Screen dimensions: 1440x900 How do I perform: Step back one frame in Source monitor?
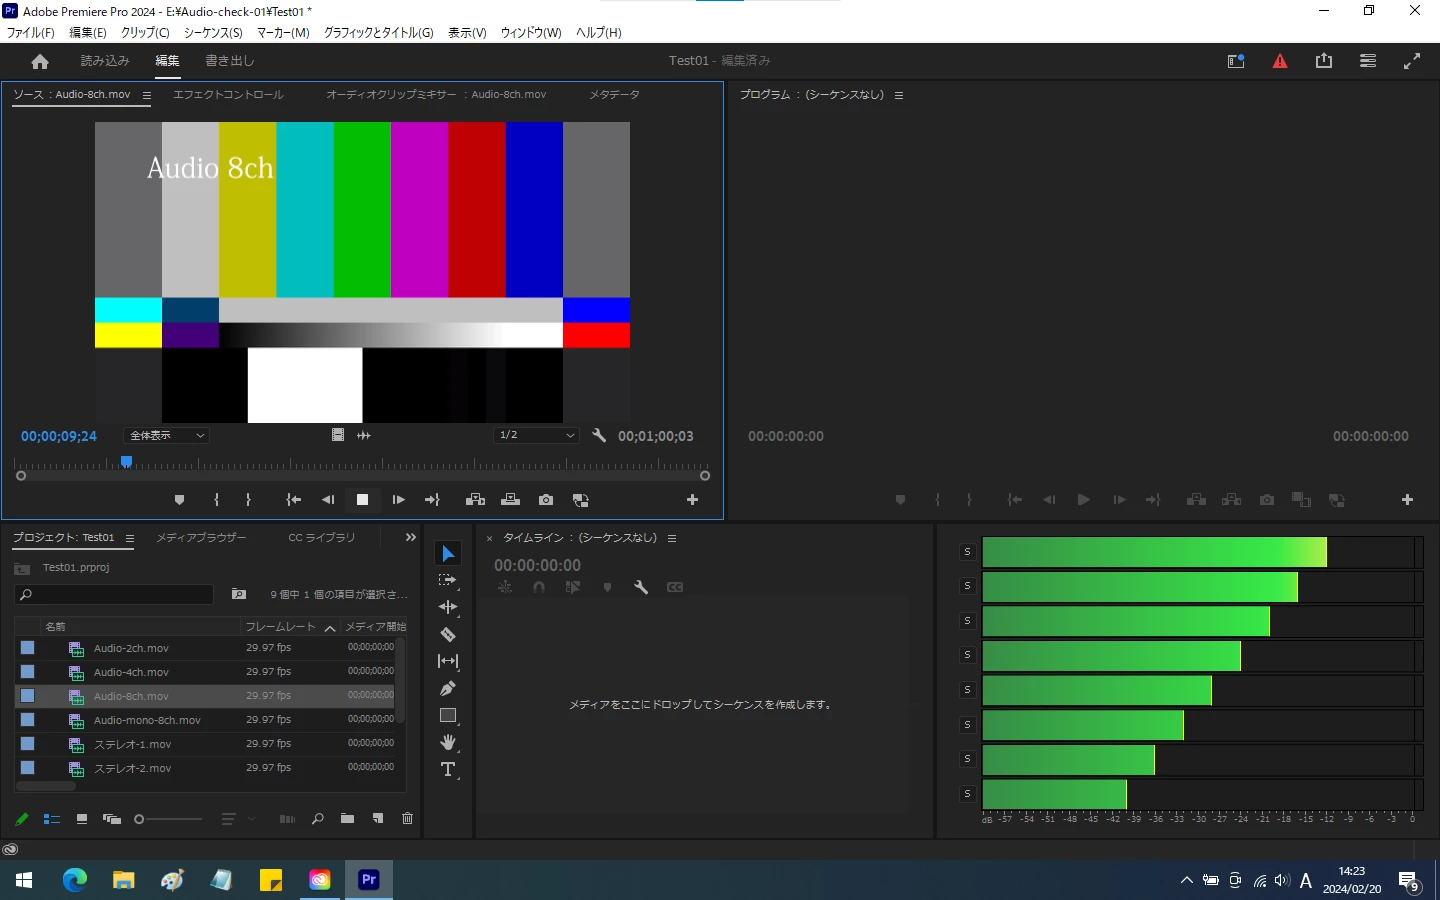pyautogui.click(x=328, y=500)
